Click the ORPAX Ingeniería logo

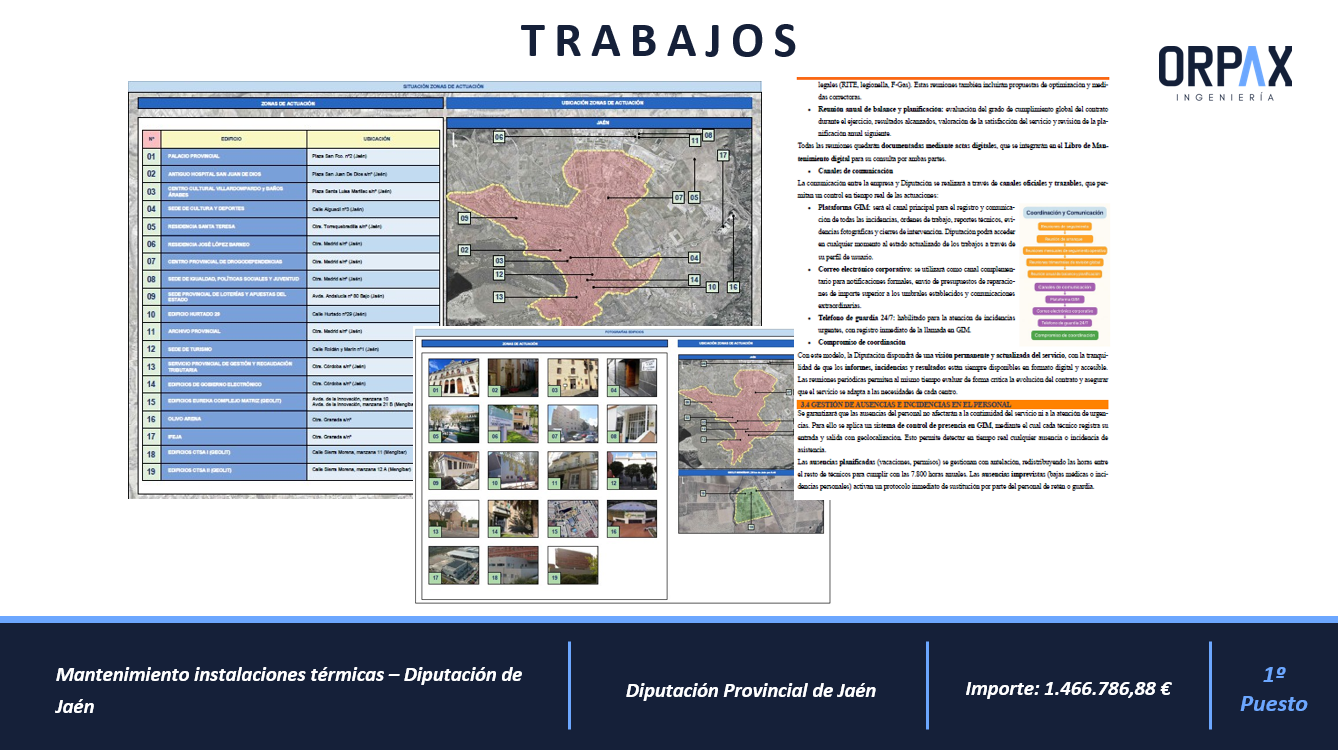pos(1225,74)
